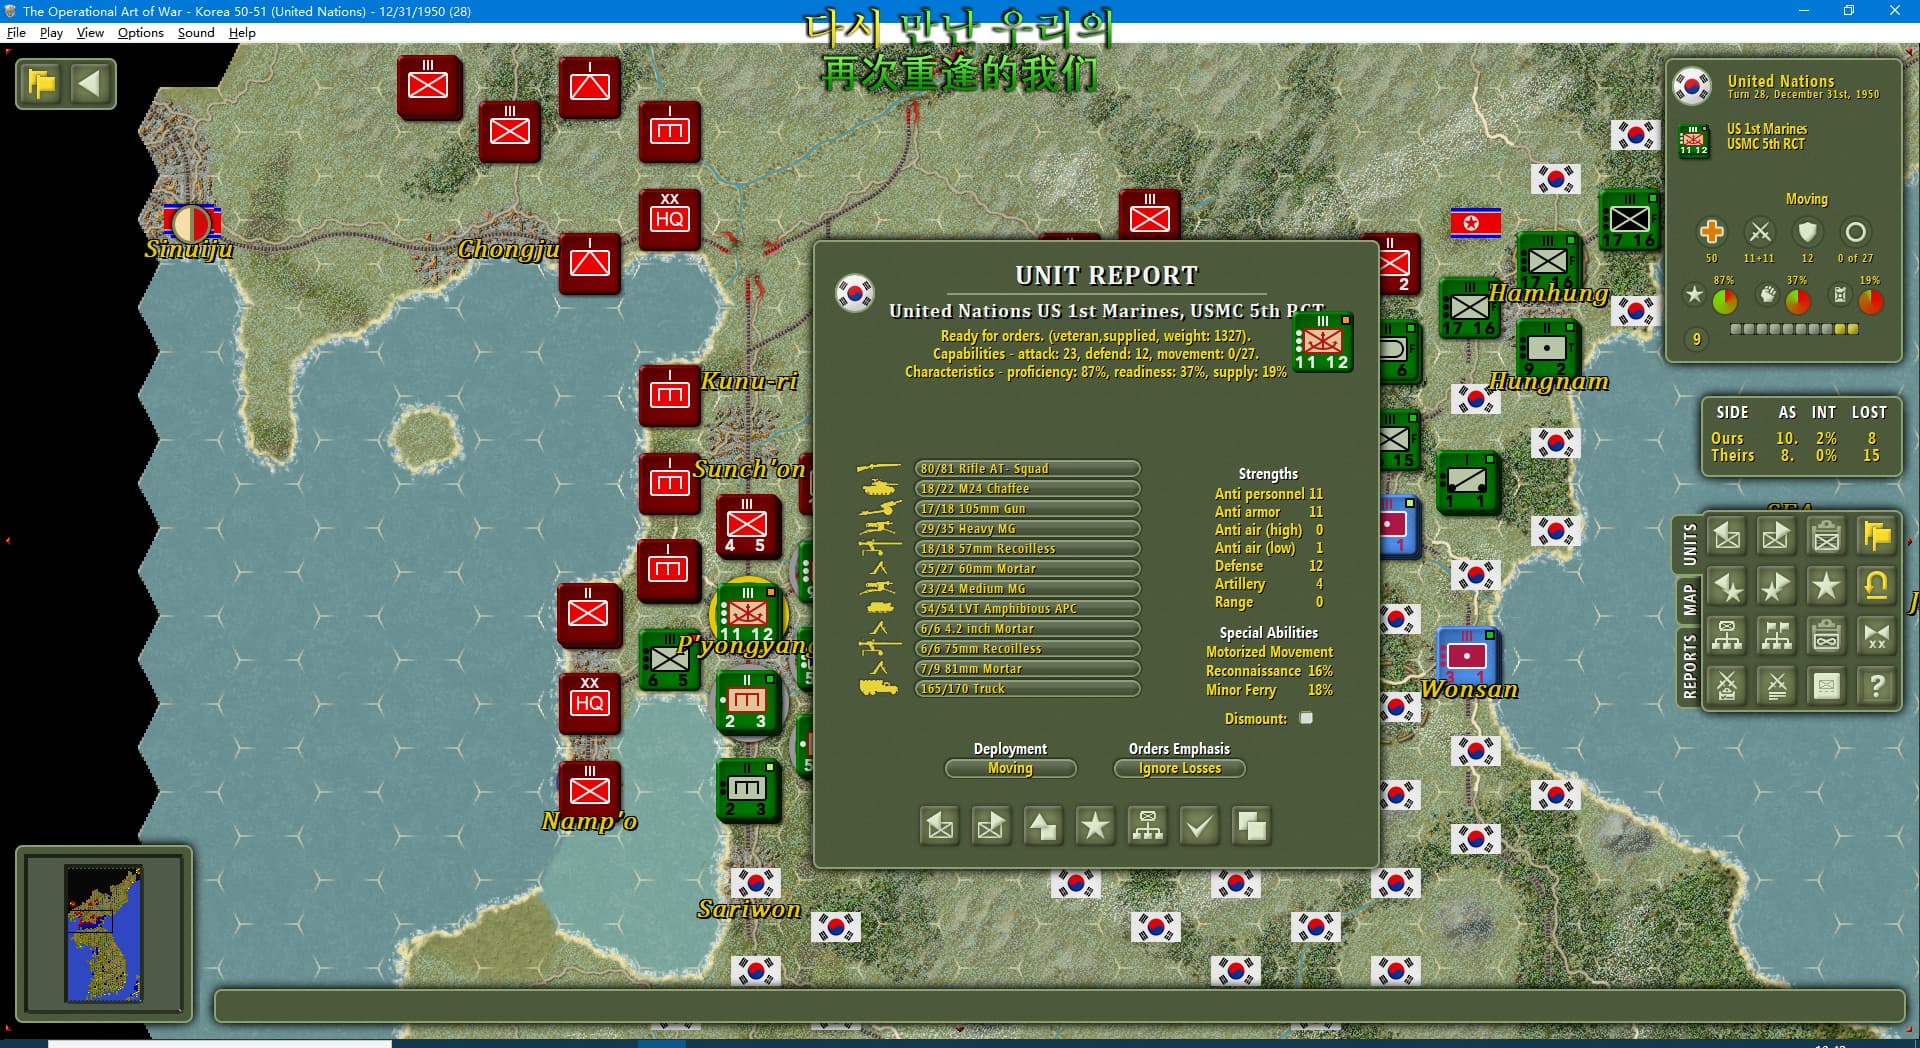Screen dimensions: 1920x1048
Task: Click the overlapping squares icon in Unit Report
Action: coord(1251,826)
